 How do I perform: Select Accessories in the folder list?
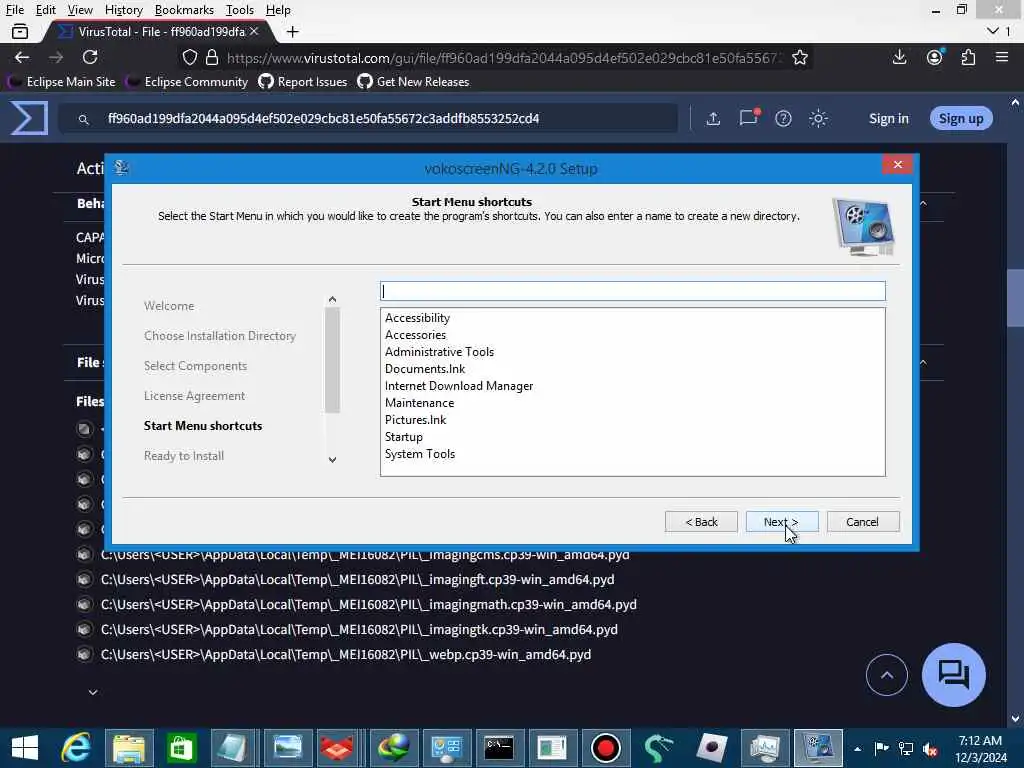pyautogui.click(x=415, y=335)
